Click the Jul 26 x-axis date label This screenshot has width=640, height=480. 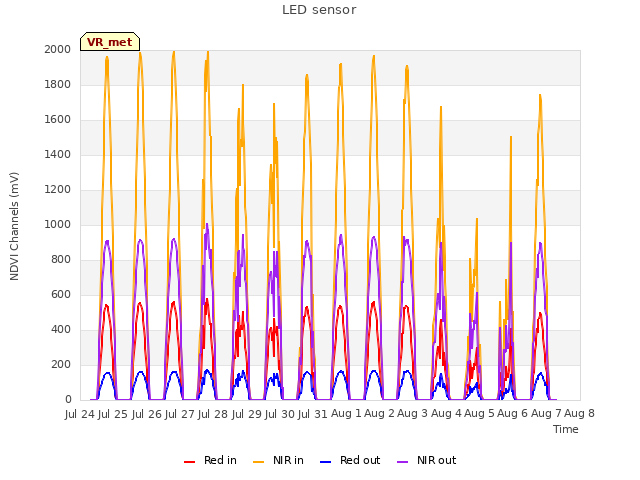pos(146,414)
